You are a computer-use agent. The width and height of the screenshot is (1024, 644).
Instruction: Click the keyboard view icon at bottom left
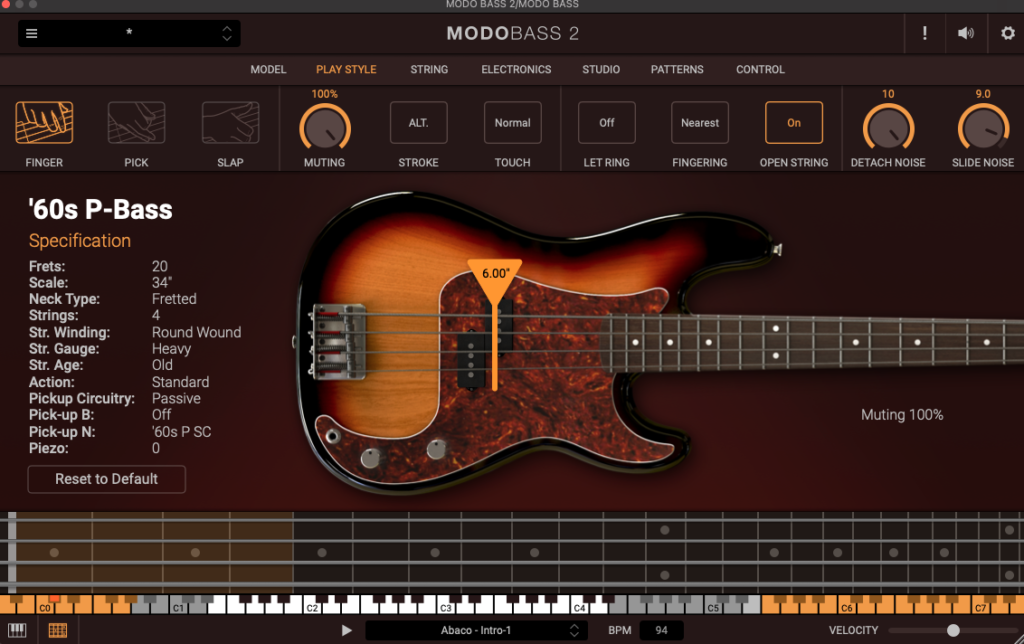[x=19, y=631]
